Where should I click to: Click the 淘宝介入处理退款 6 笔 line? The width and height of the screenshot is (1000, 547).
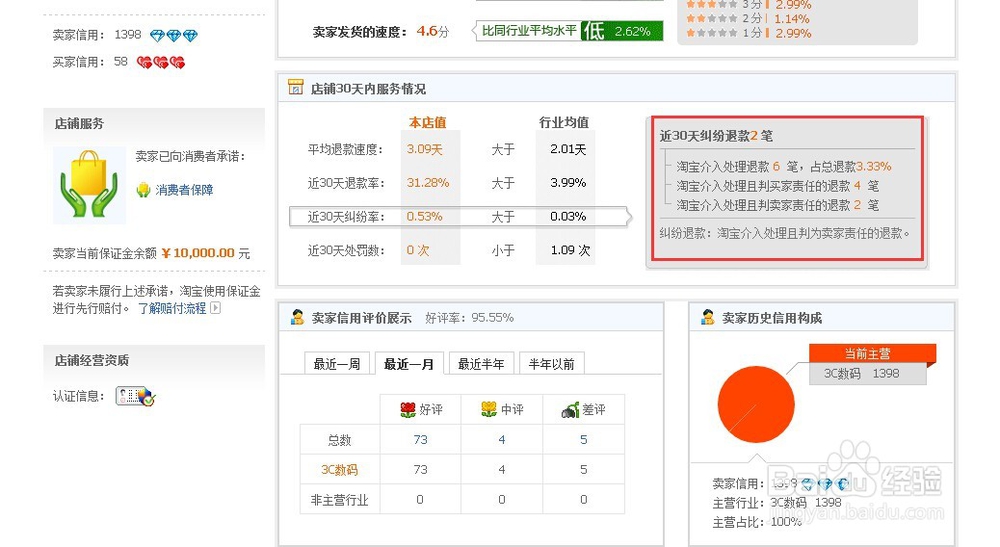[784, 166]
